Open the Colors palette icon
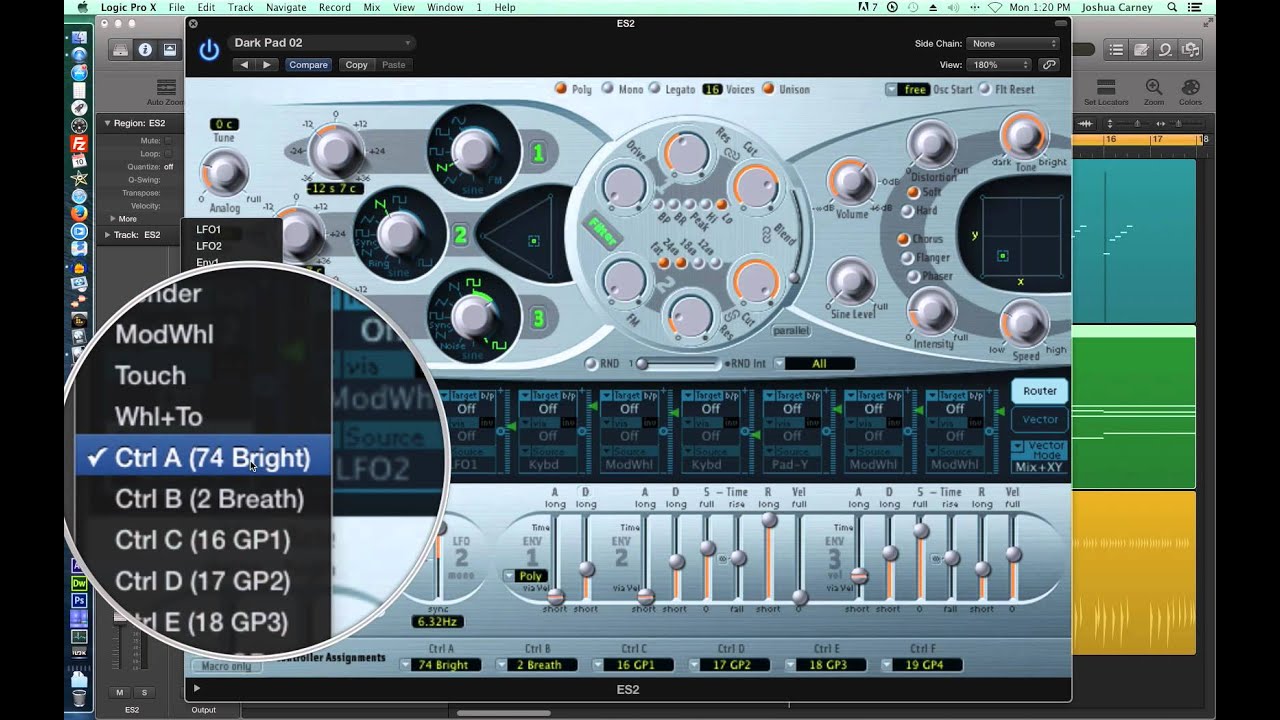This screenshot has width=1280, height=720. point(1190,88)
